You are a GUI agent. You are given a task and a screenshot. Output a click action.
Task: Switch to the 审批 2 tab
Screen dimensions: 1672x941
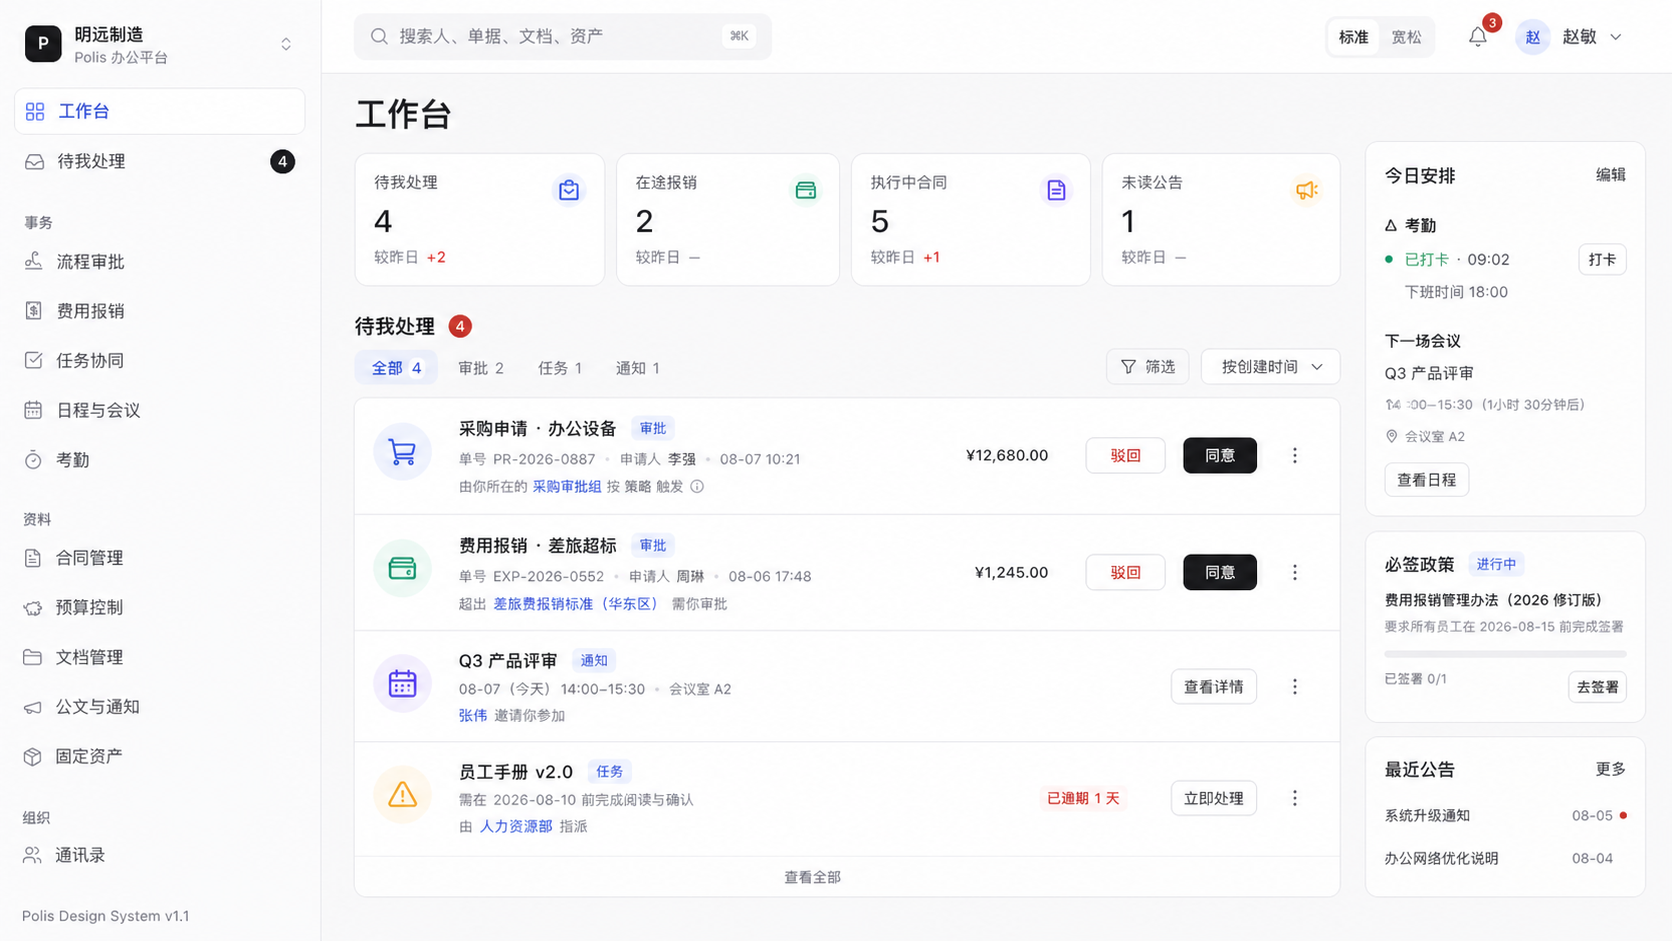click(x=481, y=368)
